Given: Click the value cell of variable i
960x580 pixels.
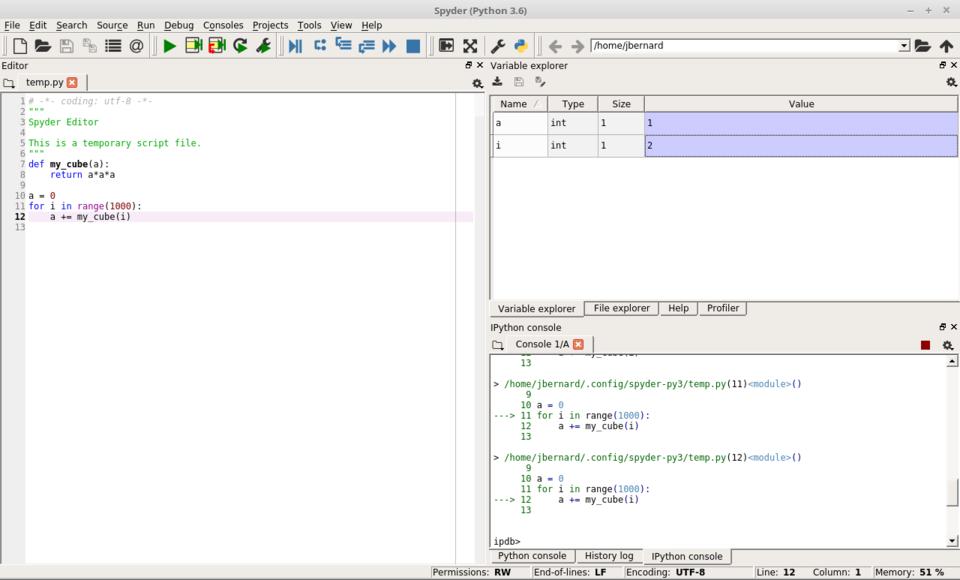Looking at the screenshot, I should click(800, 146).
